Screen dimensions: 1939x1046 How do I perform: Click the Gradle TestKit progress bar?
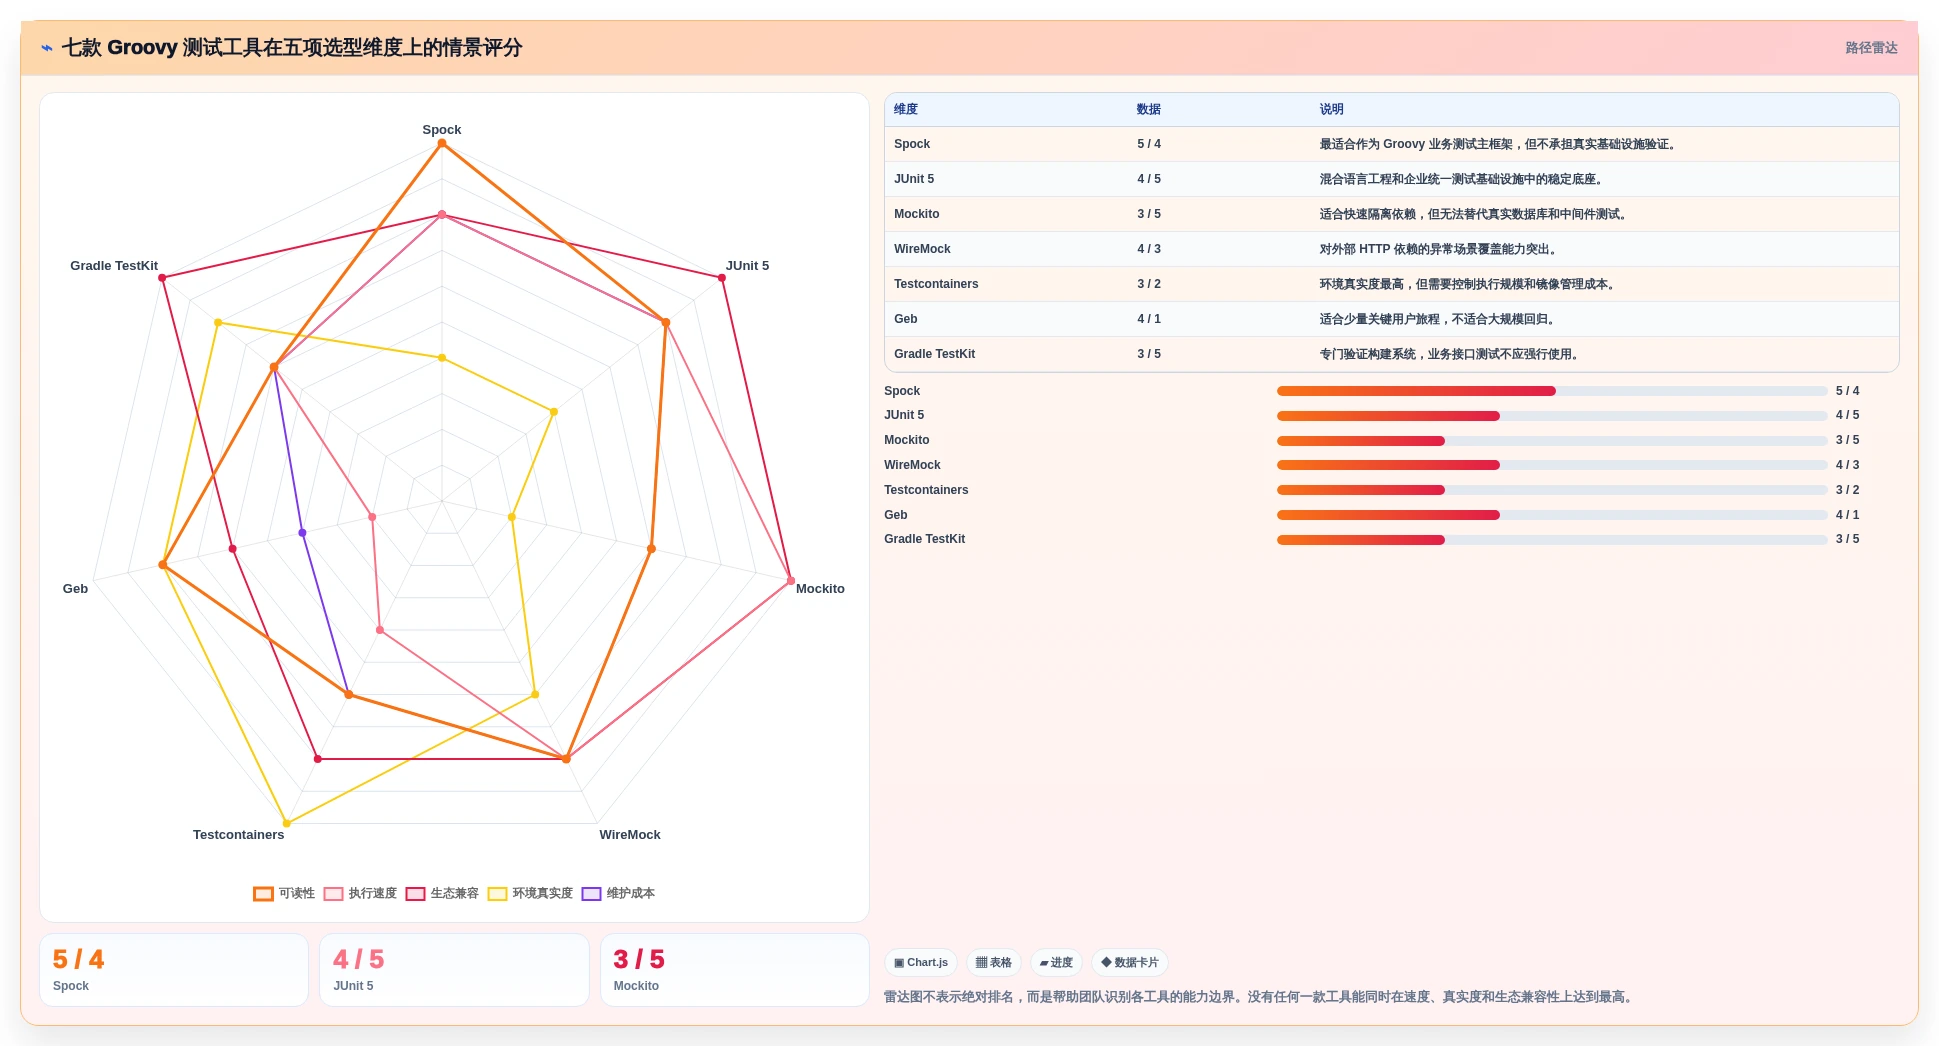point(1552,540)
